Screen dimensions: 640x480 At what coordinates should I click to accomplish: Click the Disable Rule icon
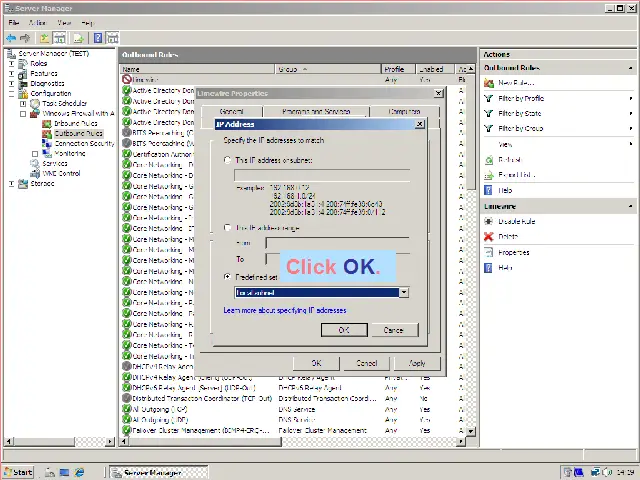coord(489,221)
